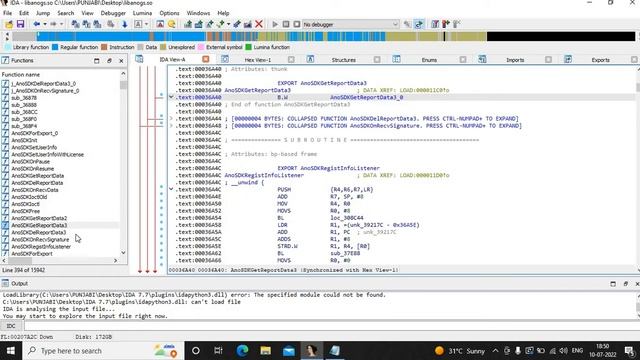Switch to the Structures tab
This screenshot has height=360, width=640.
343,60
